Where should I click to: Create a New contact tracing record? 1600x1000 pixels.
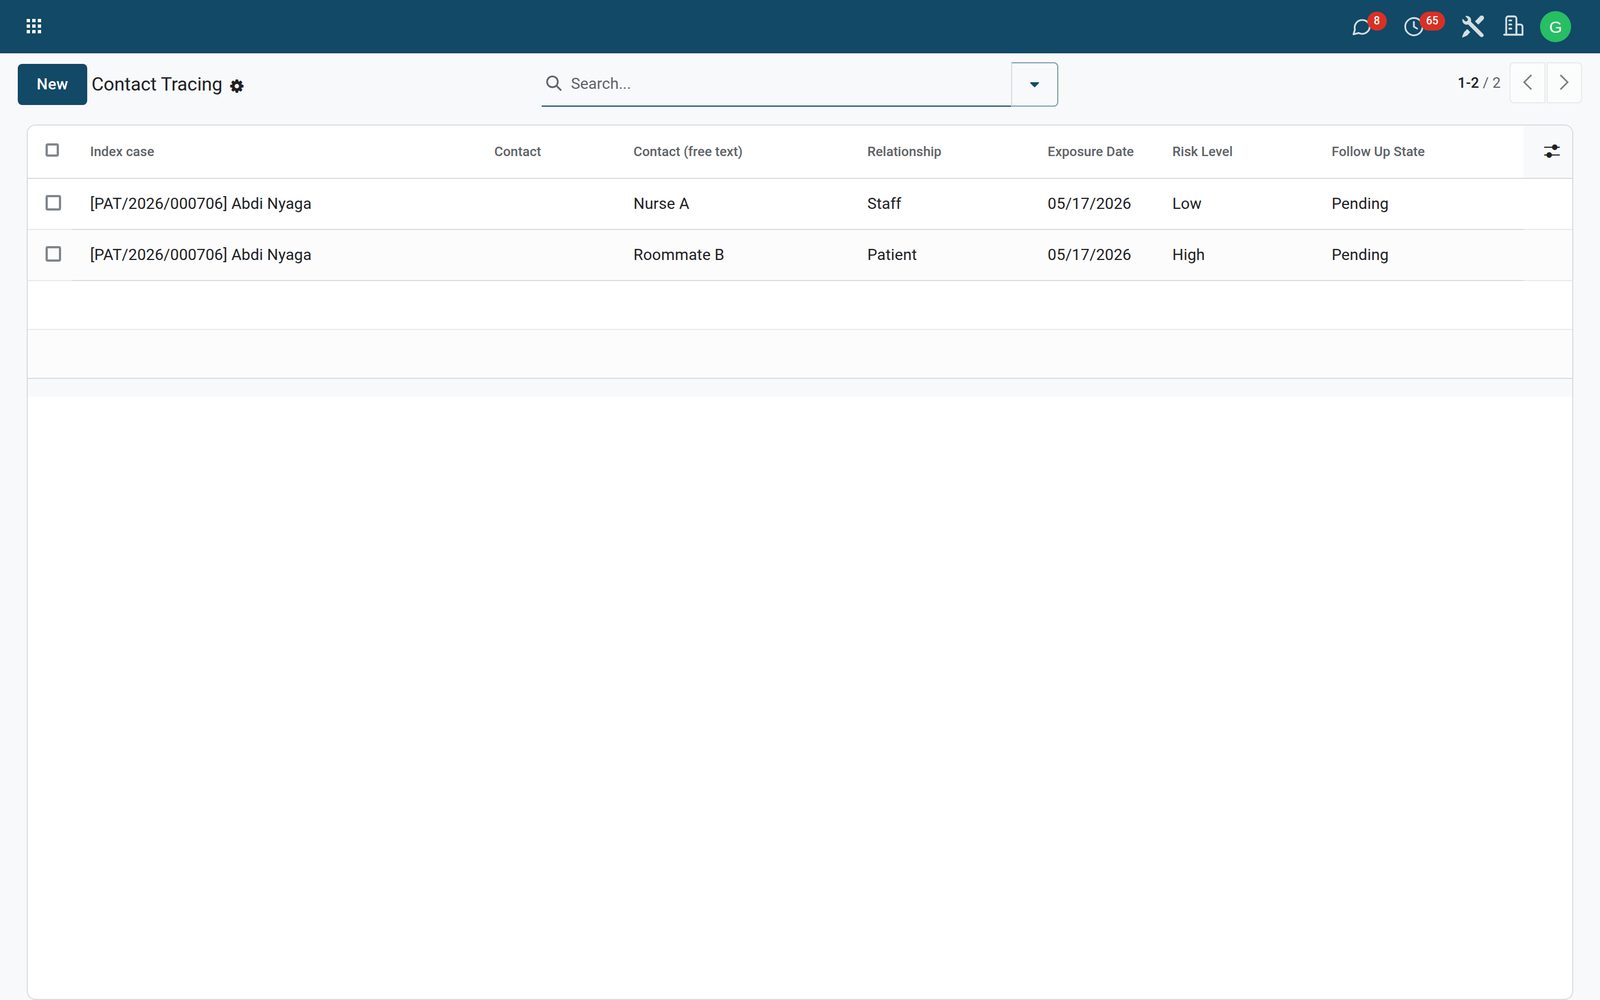pyautogui.click(x=52, y=84)
